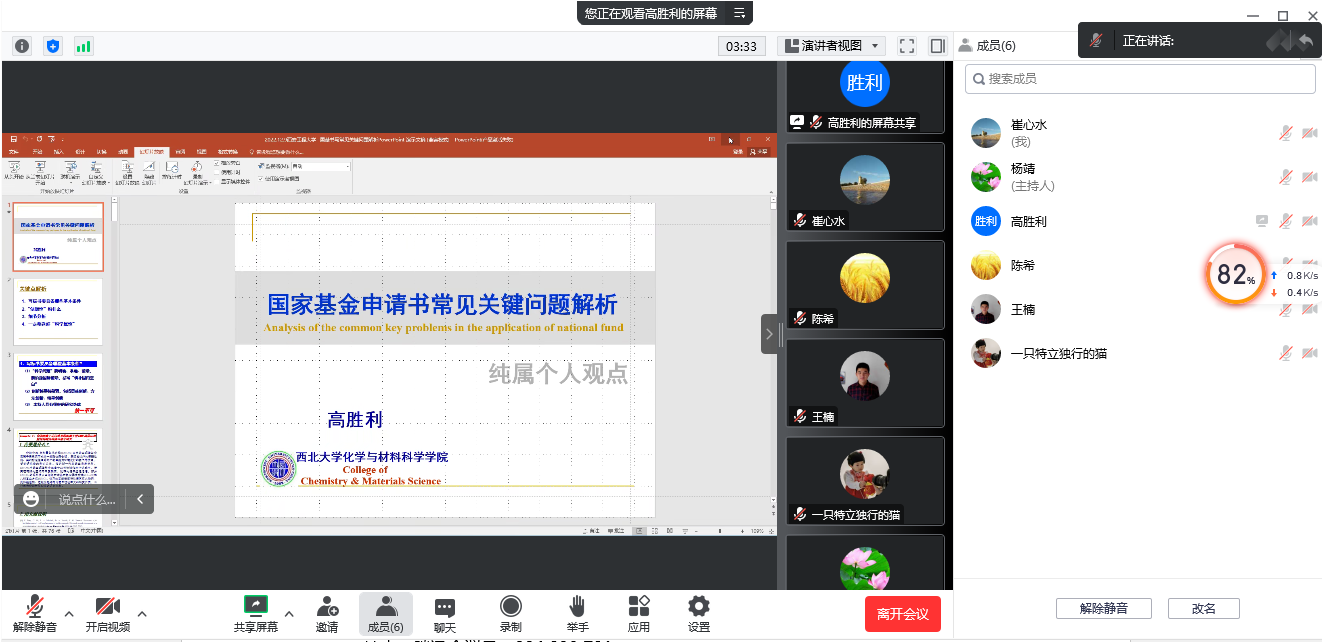Open the 演讲者视图 view dropdown
1323x643 pixels.
(x=832, y=46)
